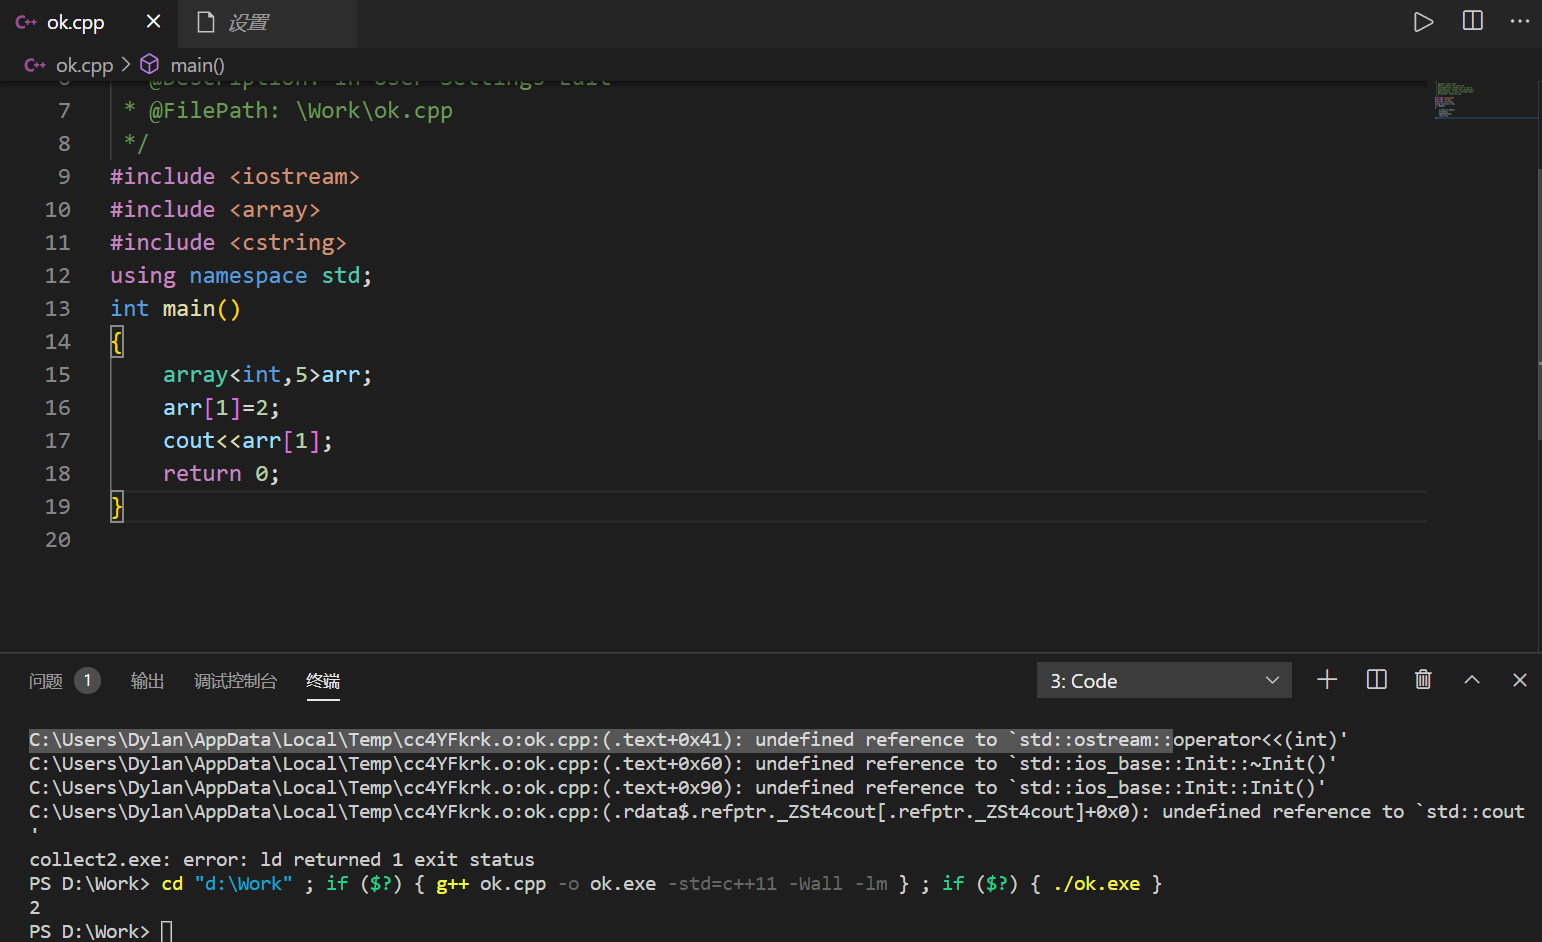1542x942 pixels.
Task: Click on line '#include <array>'
Action: tap(215, 209)
